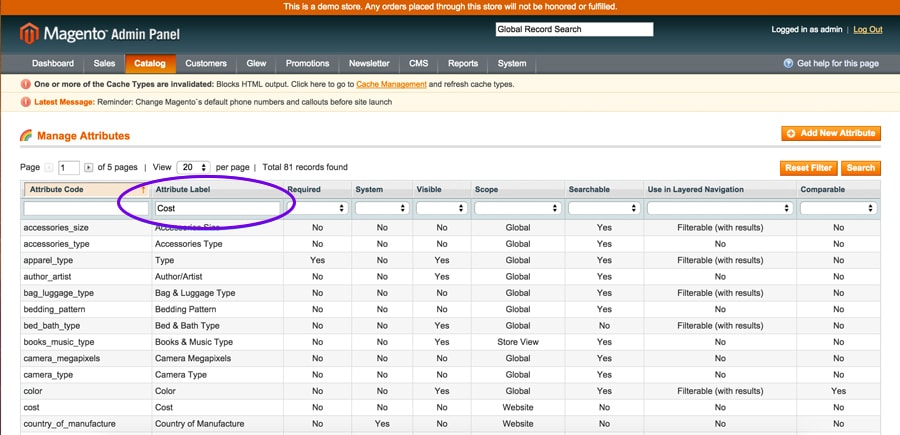Open the bag_luggage_type attribute row
900x435 pixels.
[x=450, y=293]
